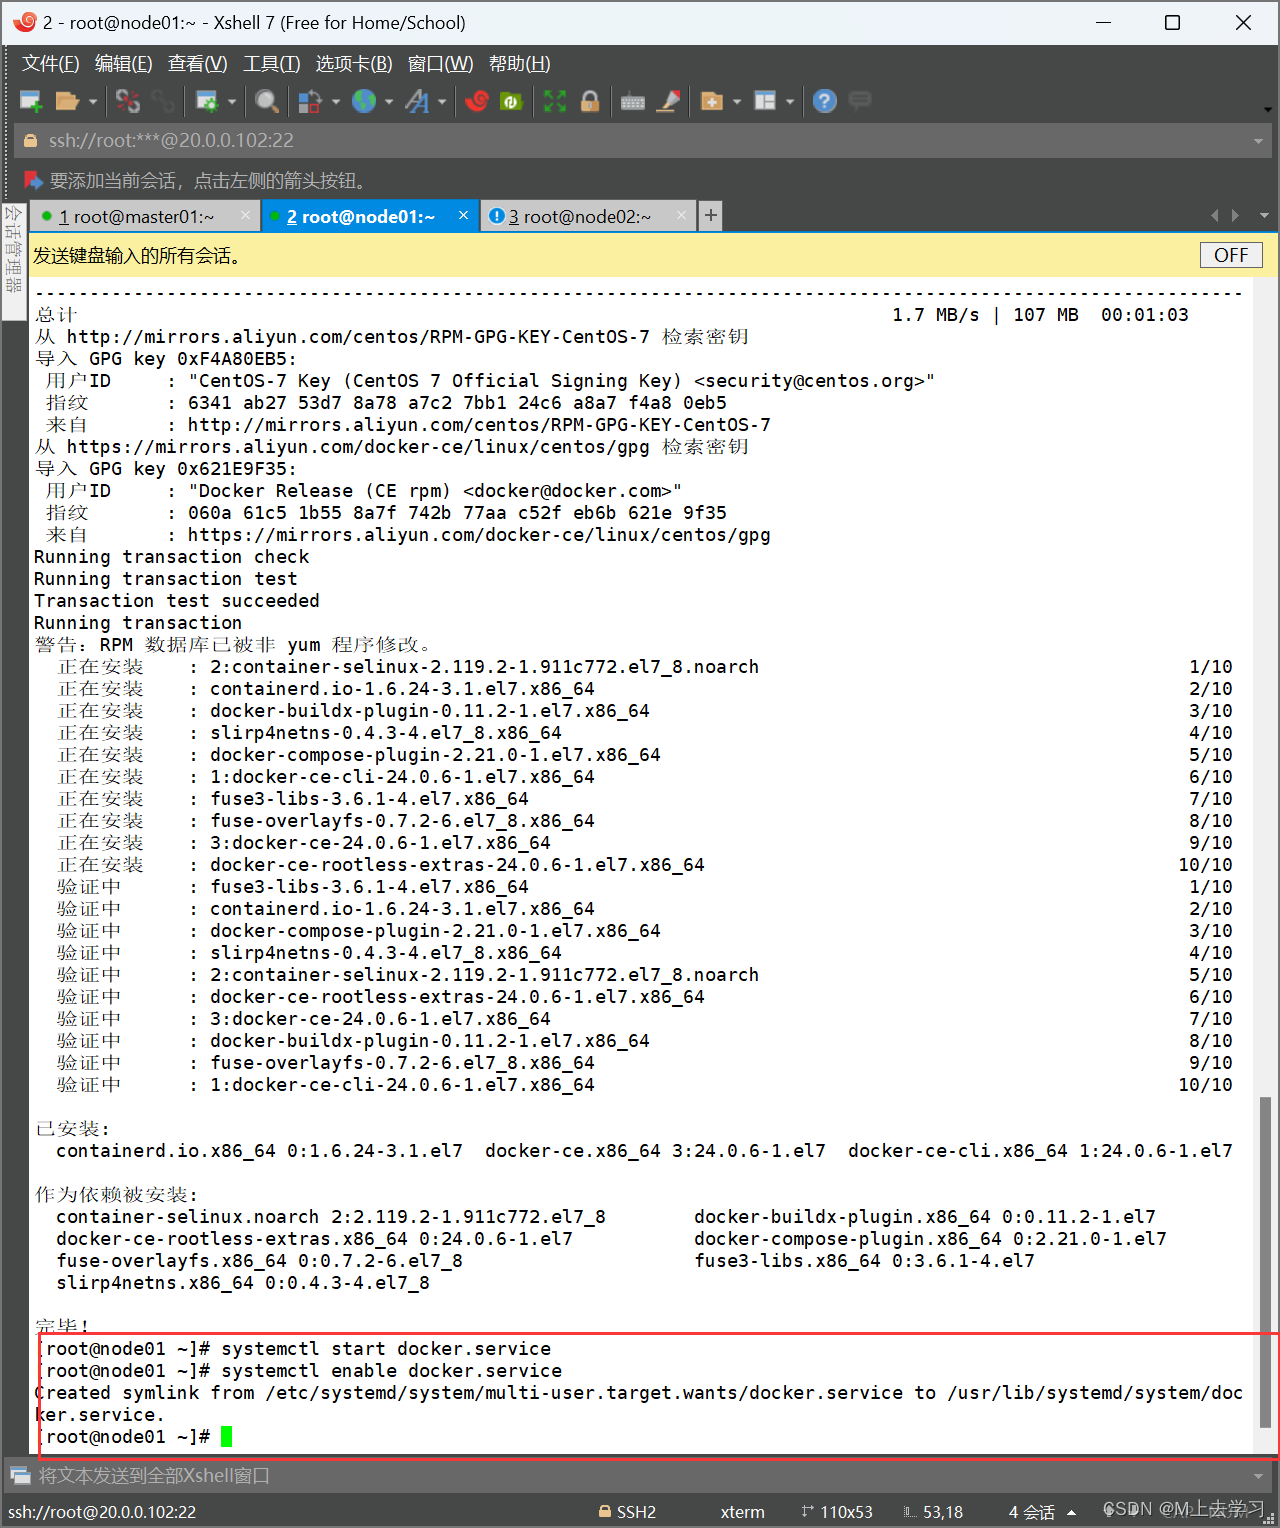This screenshot has height=1528, width=1280.
Task: Click the new file transfer folder icon
Action: [x=712, y=101]
